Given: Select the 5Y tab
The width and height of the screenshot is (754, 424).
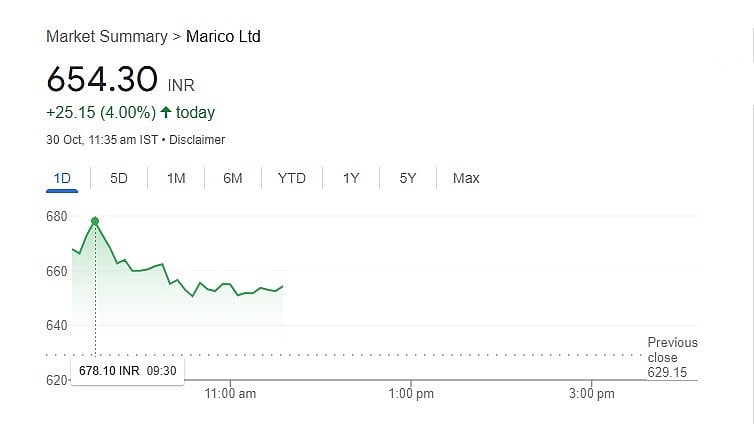Looking at the screenshot, I should coord(408,178).
